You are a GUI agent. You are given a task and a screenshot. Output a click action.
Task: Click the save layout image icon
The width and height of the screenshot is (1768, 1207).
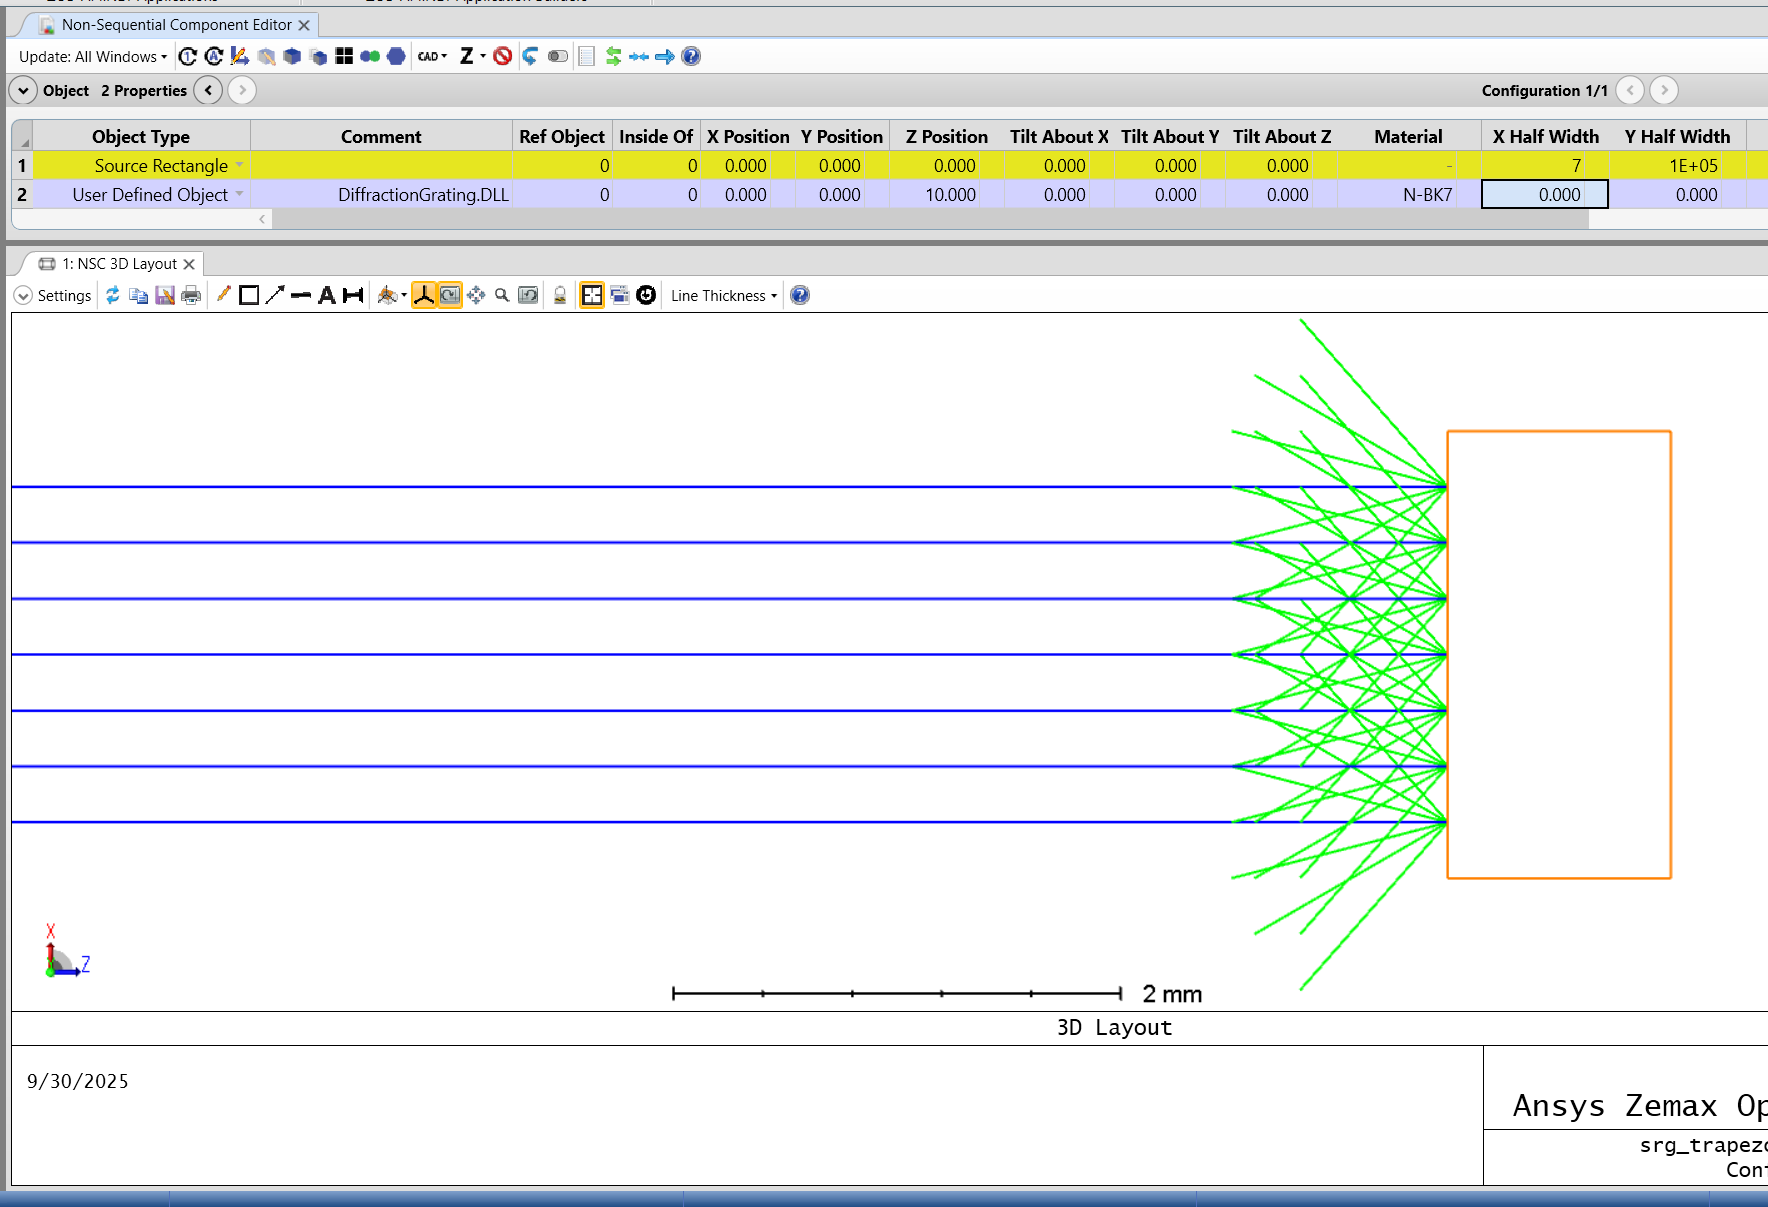[x=165, y=295]
